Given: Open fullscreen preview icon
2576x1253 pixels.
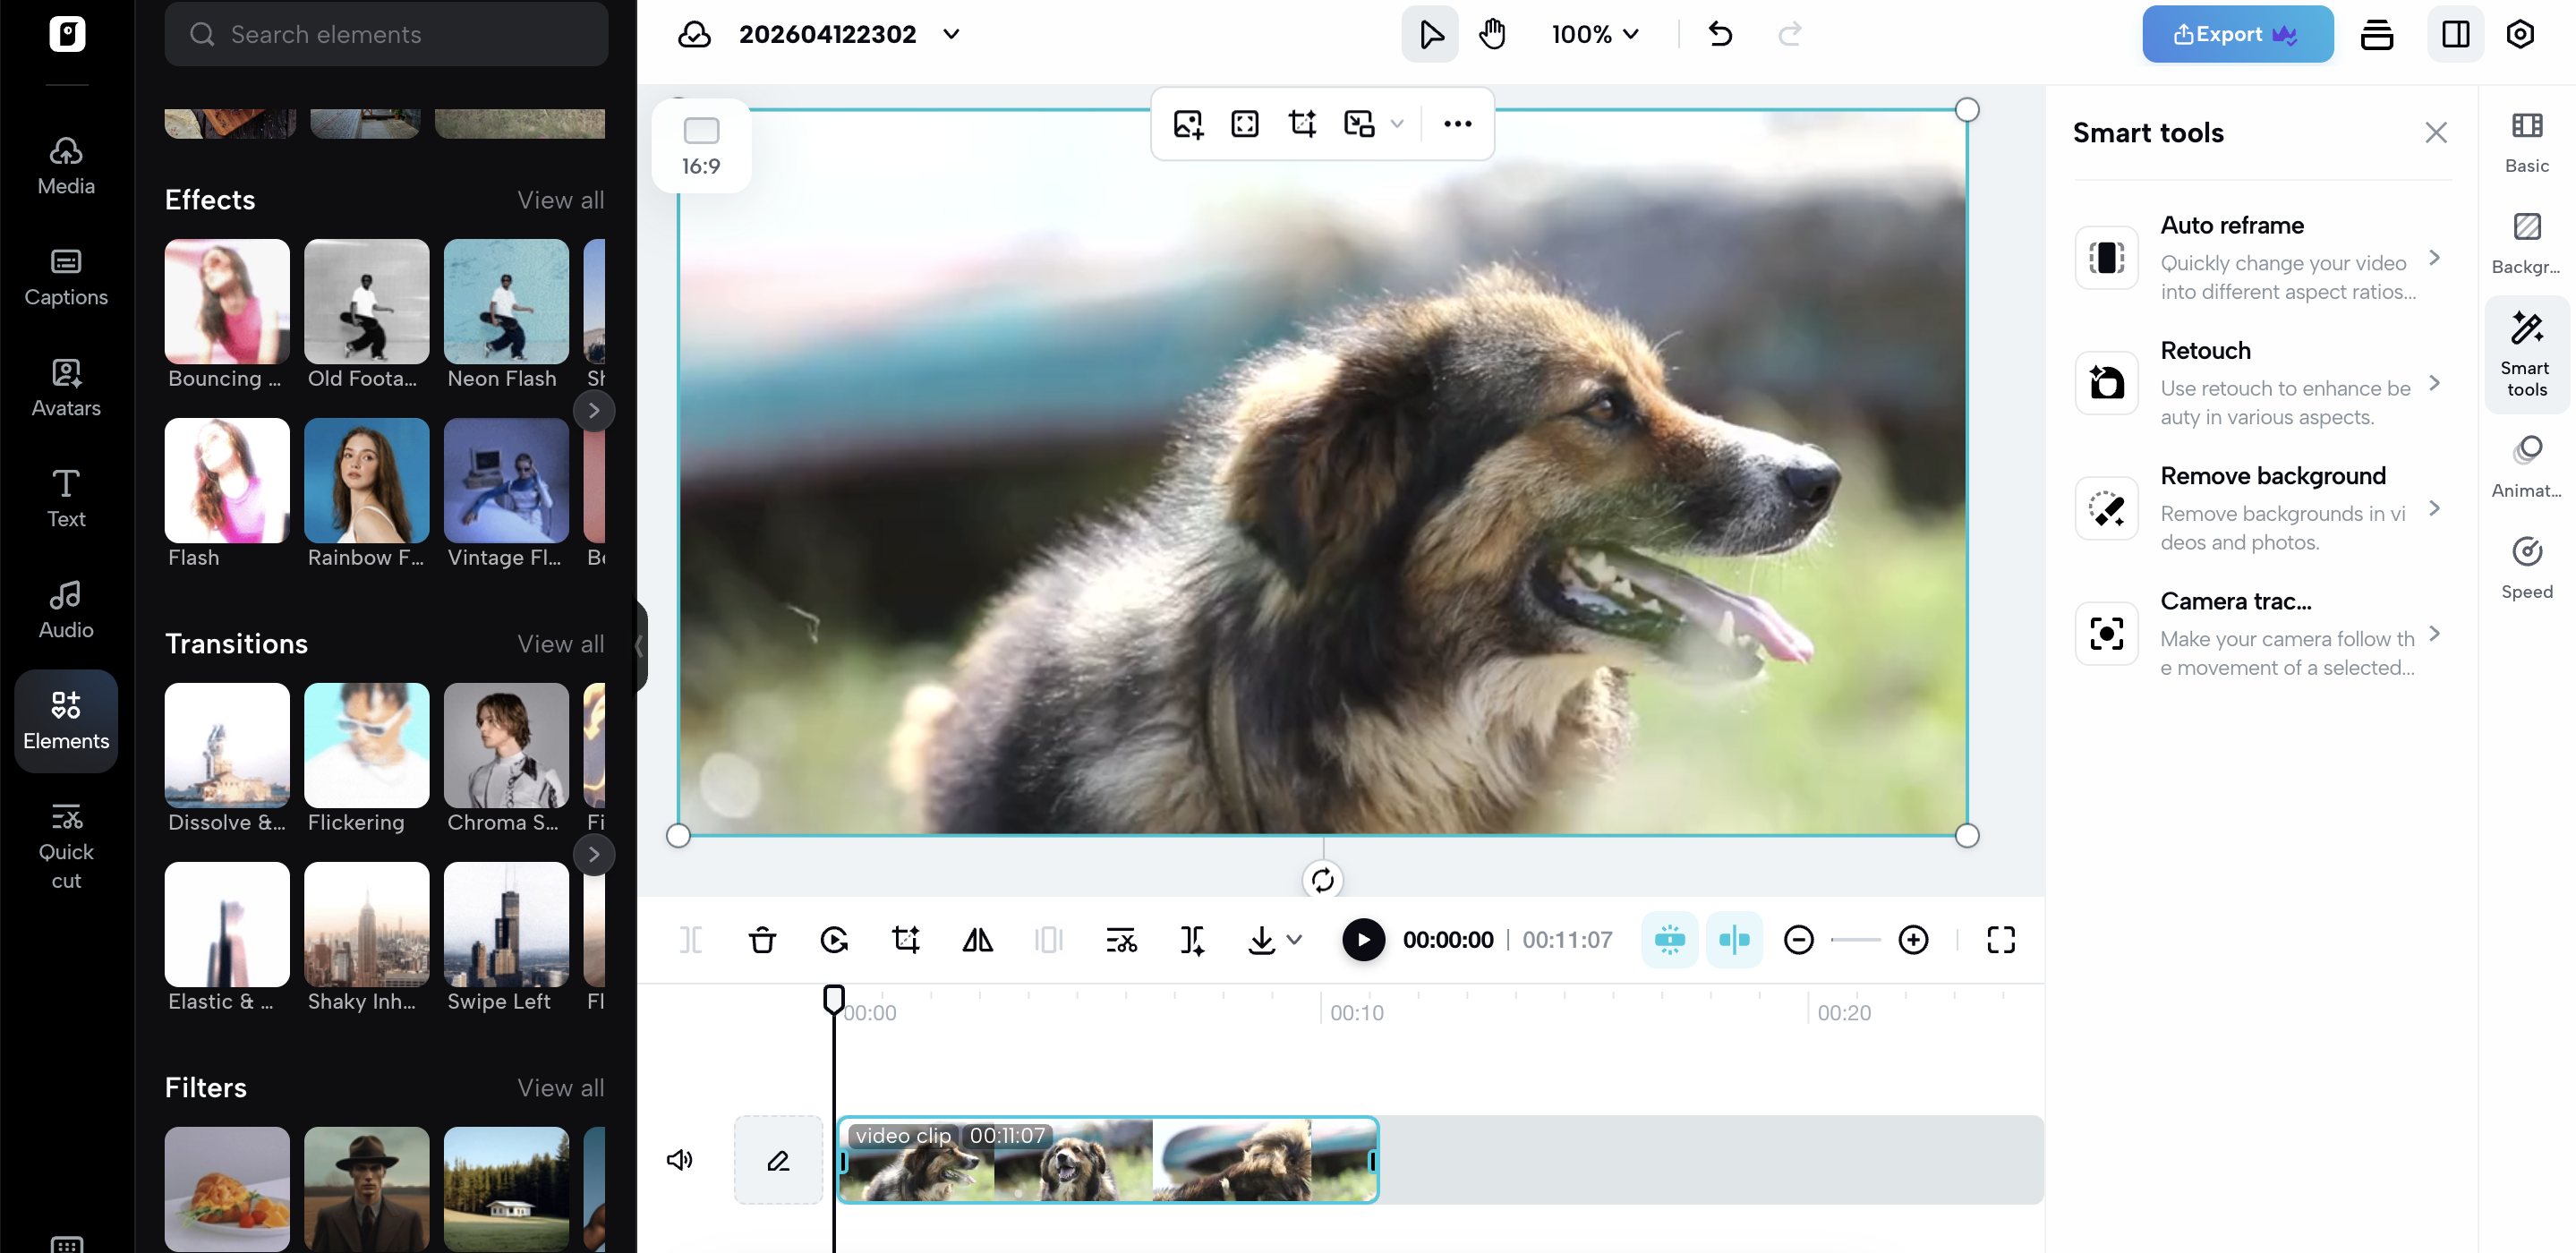Looking at the screenshot, I should coord(2000,940).
